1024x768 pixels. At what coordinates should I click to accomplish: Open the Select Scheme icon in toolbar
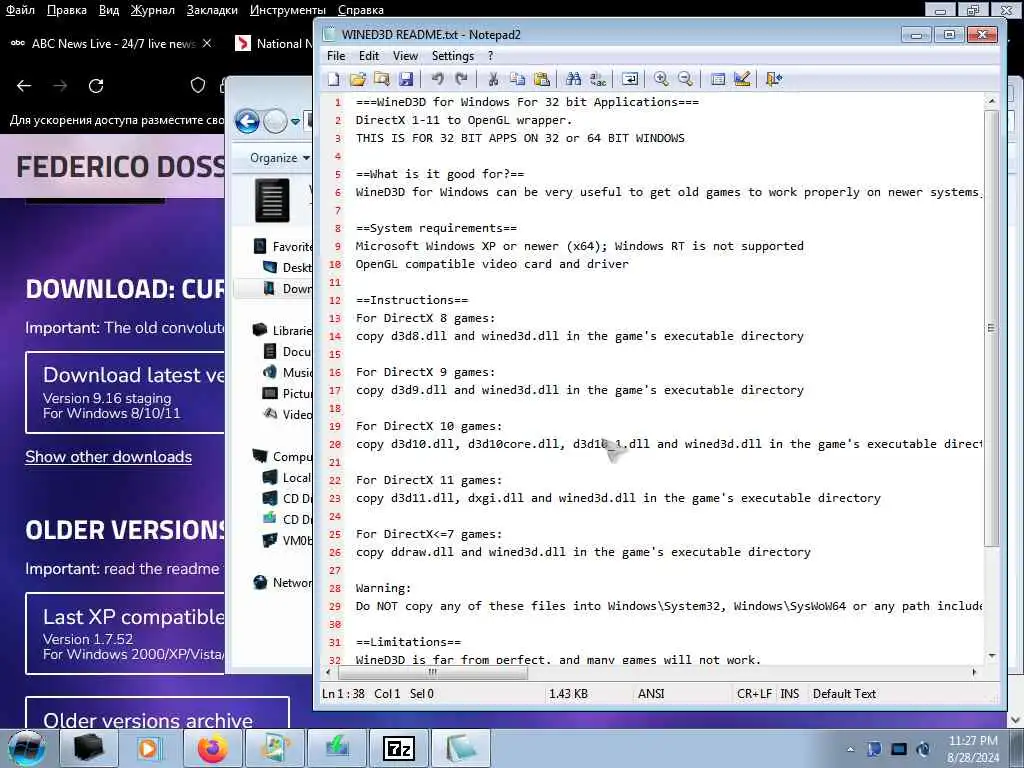pyautogui.click(x=718, y=79)
